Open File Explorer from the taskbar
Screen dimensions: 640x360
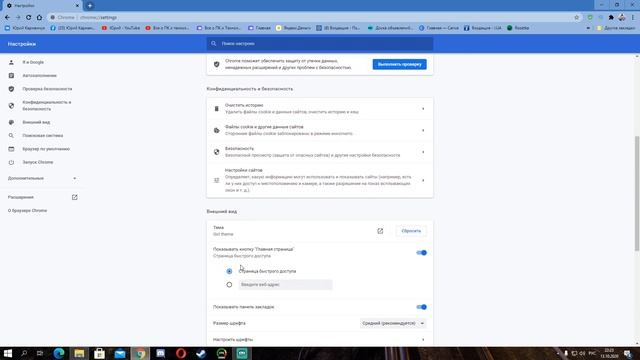point(79,353)
